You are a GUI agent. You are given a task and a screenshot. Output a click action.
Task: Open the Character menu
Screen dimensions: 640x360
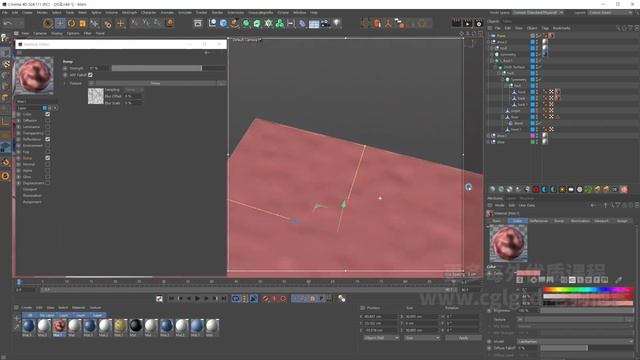coord(149,13)
